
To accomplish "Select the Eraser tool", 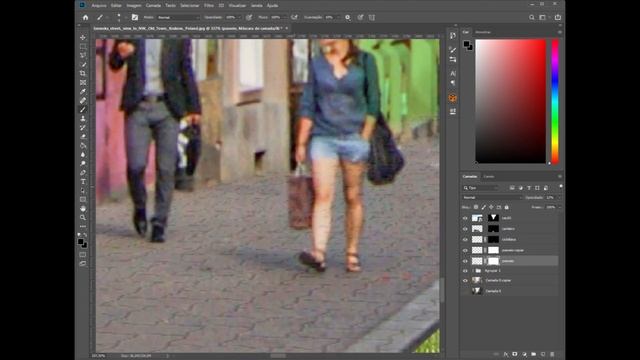I will pyautogui.click(x=83, y=136).
